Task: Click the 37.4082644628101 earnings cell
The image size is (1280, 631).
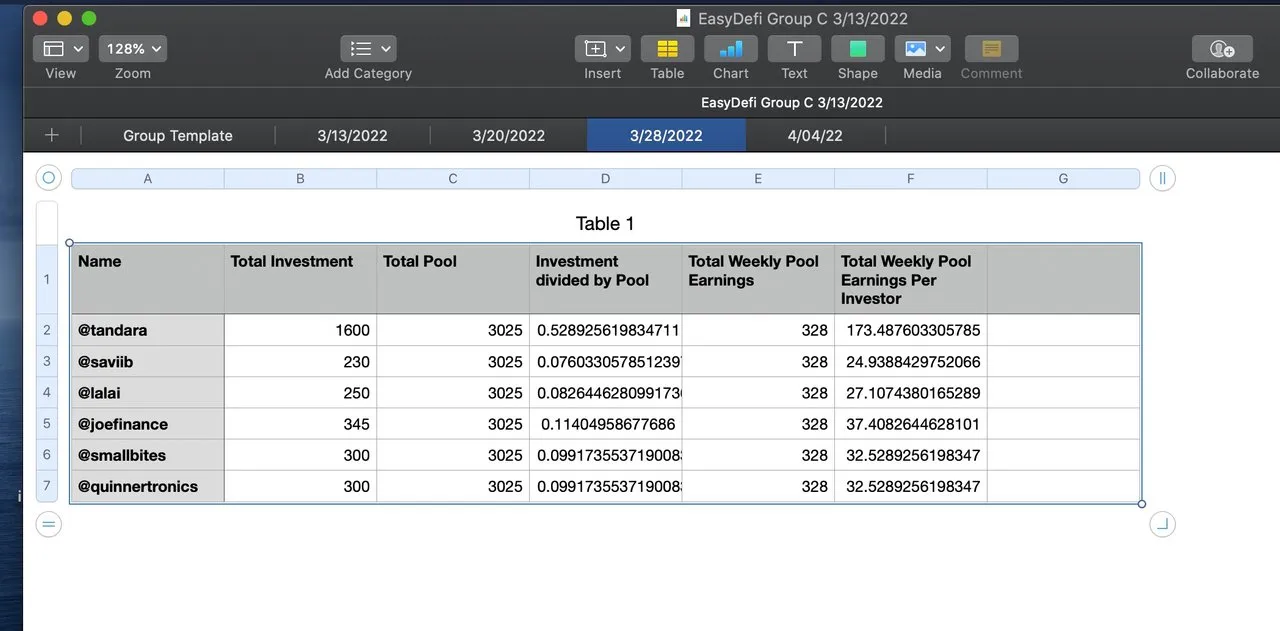Action: tap(910, 423)
